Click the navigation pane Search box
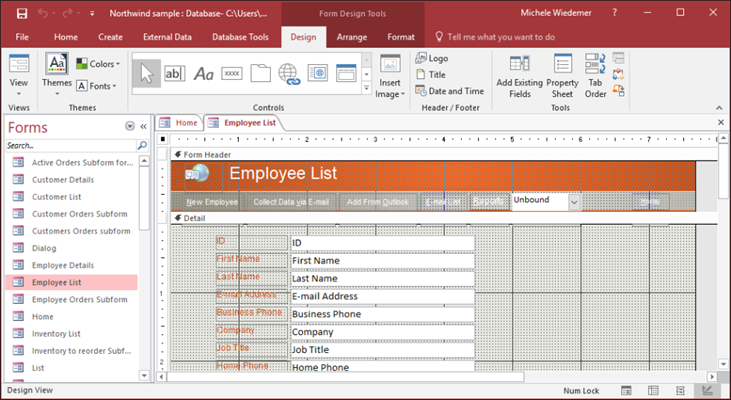This screenshot has height=400, width=731. pos(71,145)
